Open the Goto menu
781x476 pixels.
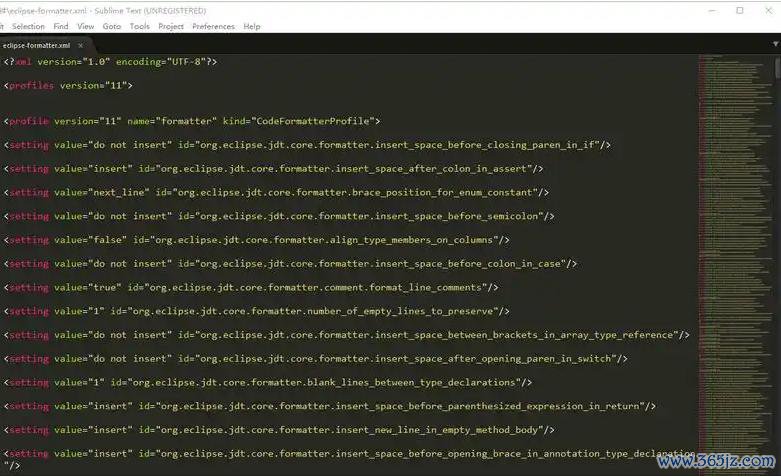[x=112, y=26]
